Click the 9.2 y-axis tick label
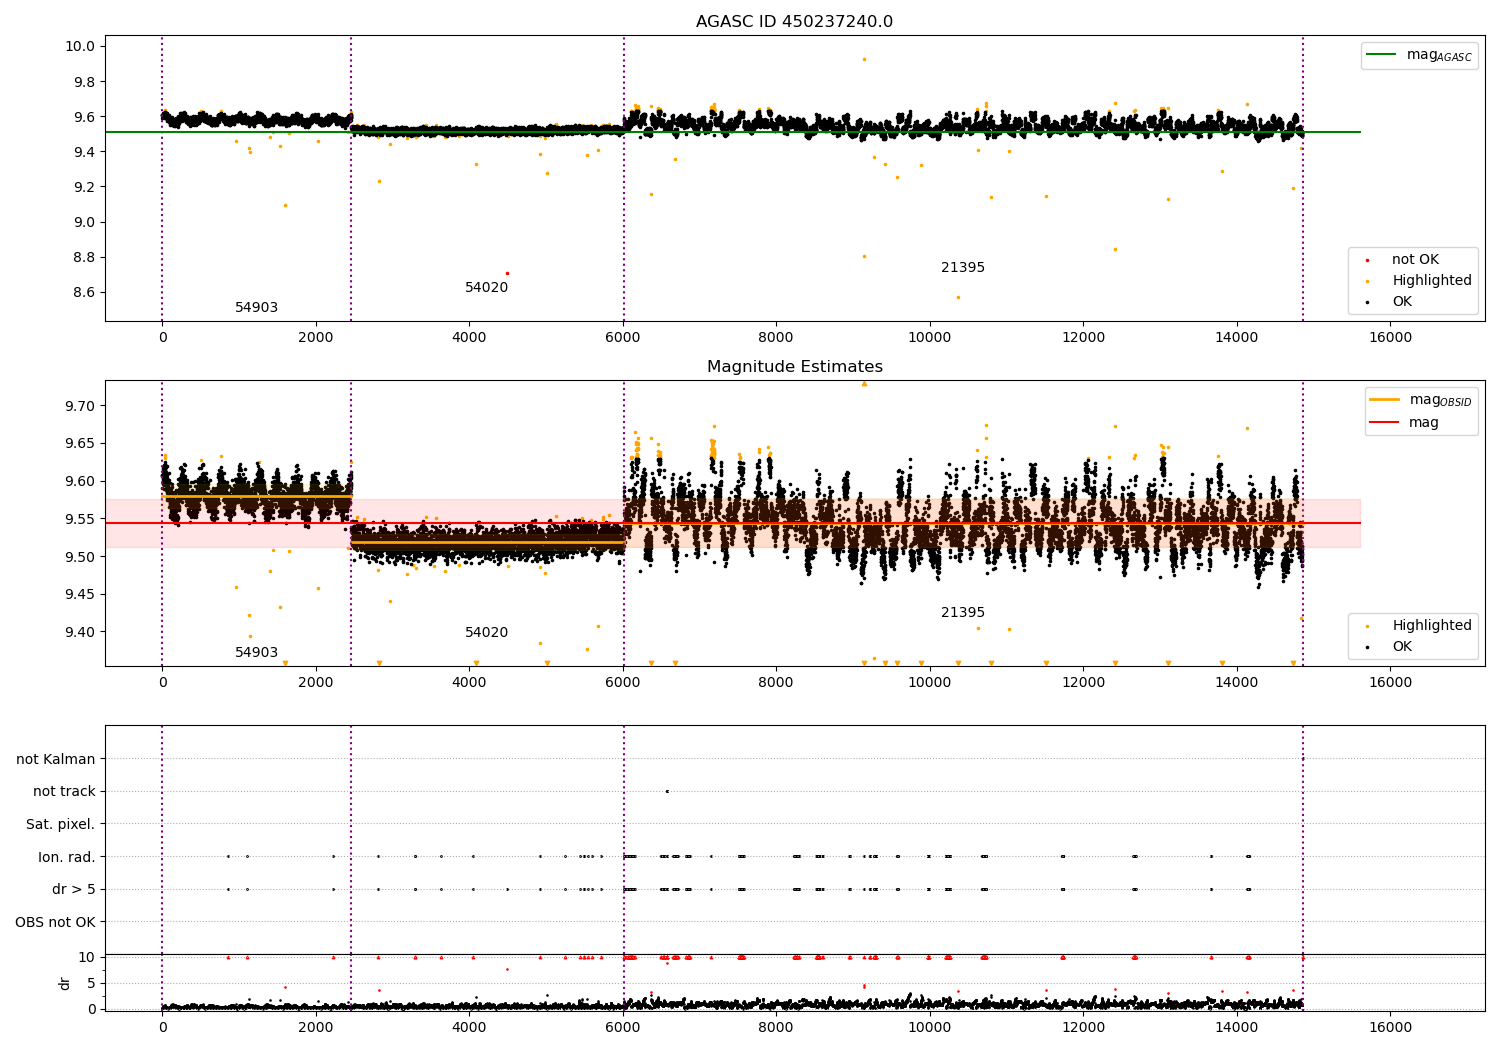1500x1050 pixels. [84, 187]
